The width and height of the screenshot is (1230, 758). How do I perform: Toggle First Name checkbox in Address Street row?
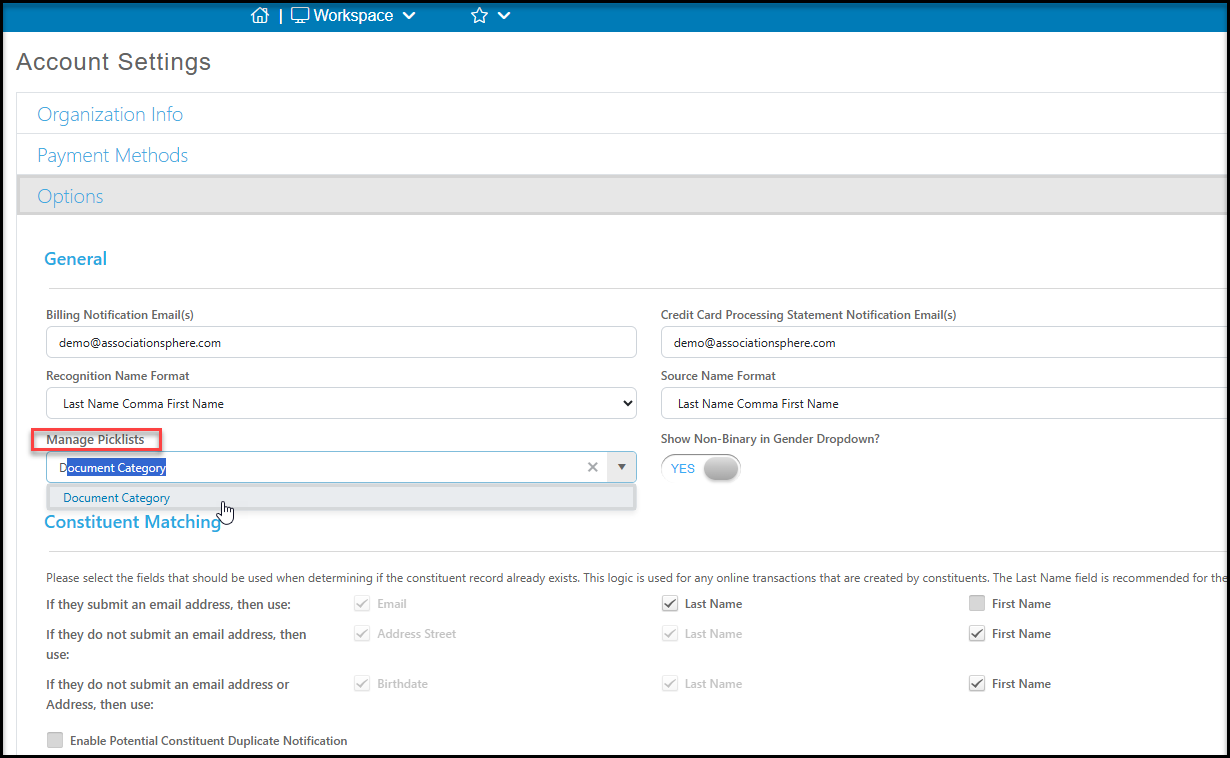977,634
